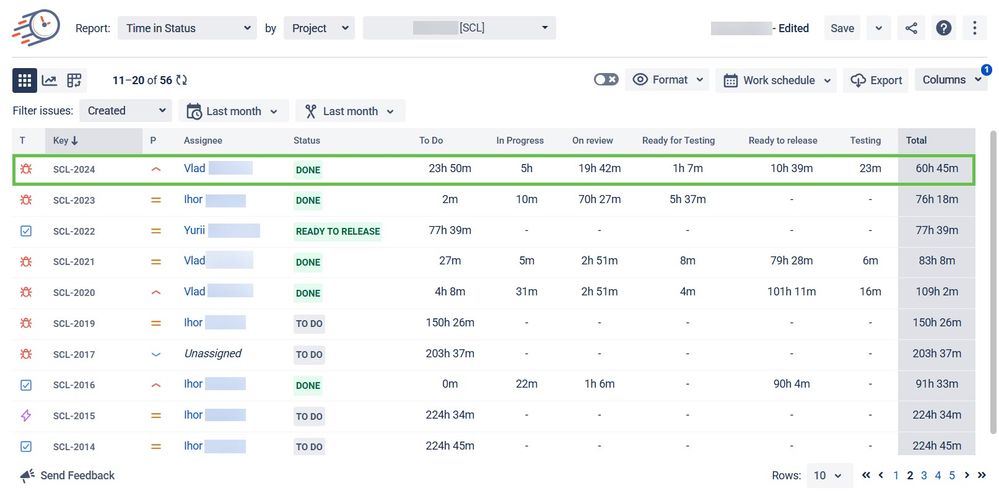Click the DONE badge of SCL-2016
This screenshot has height=496, width=999.
coord(308,385)
